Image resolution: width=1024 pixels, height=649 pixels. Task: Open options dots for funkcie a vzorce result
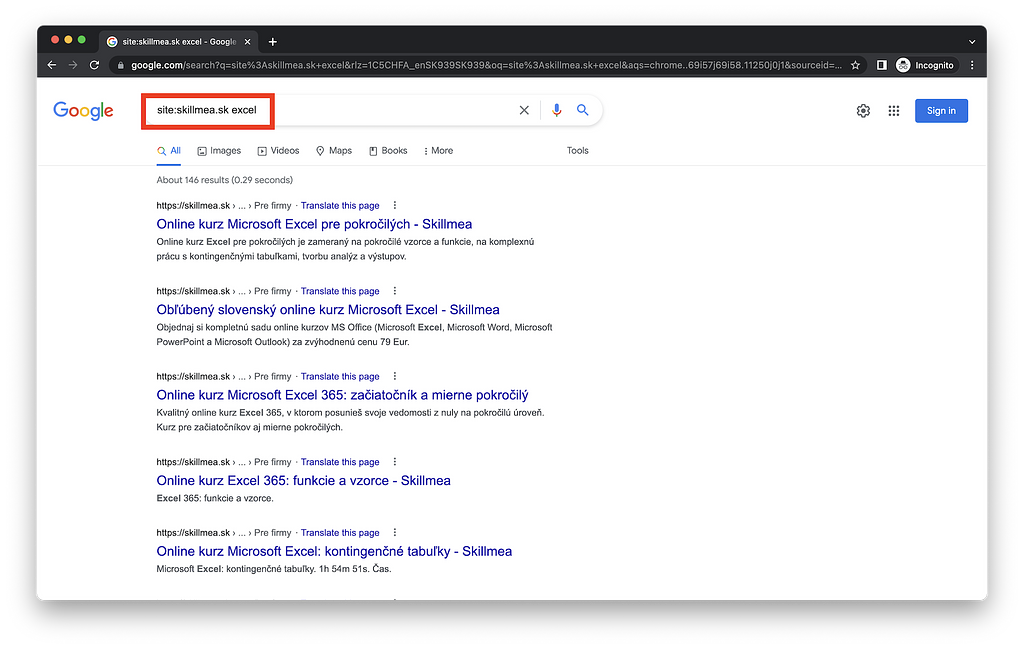pyautogui.click(x=394, y=462)
